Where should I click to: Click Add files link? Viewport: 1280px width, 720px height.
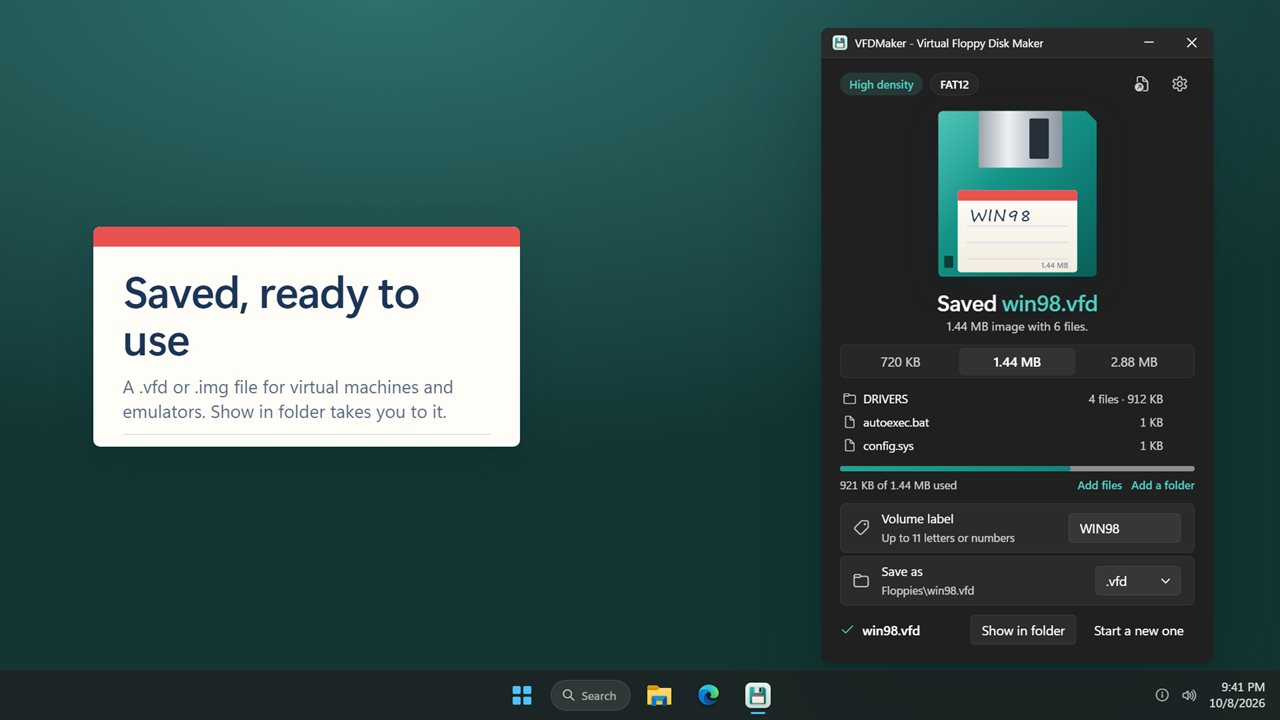coord(1099,485)
